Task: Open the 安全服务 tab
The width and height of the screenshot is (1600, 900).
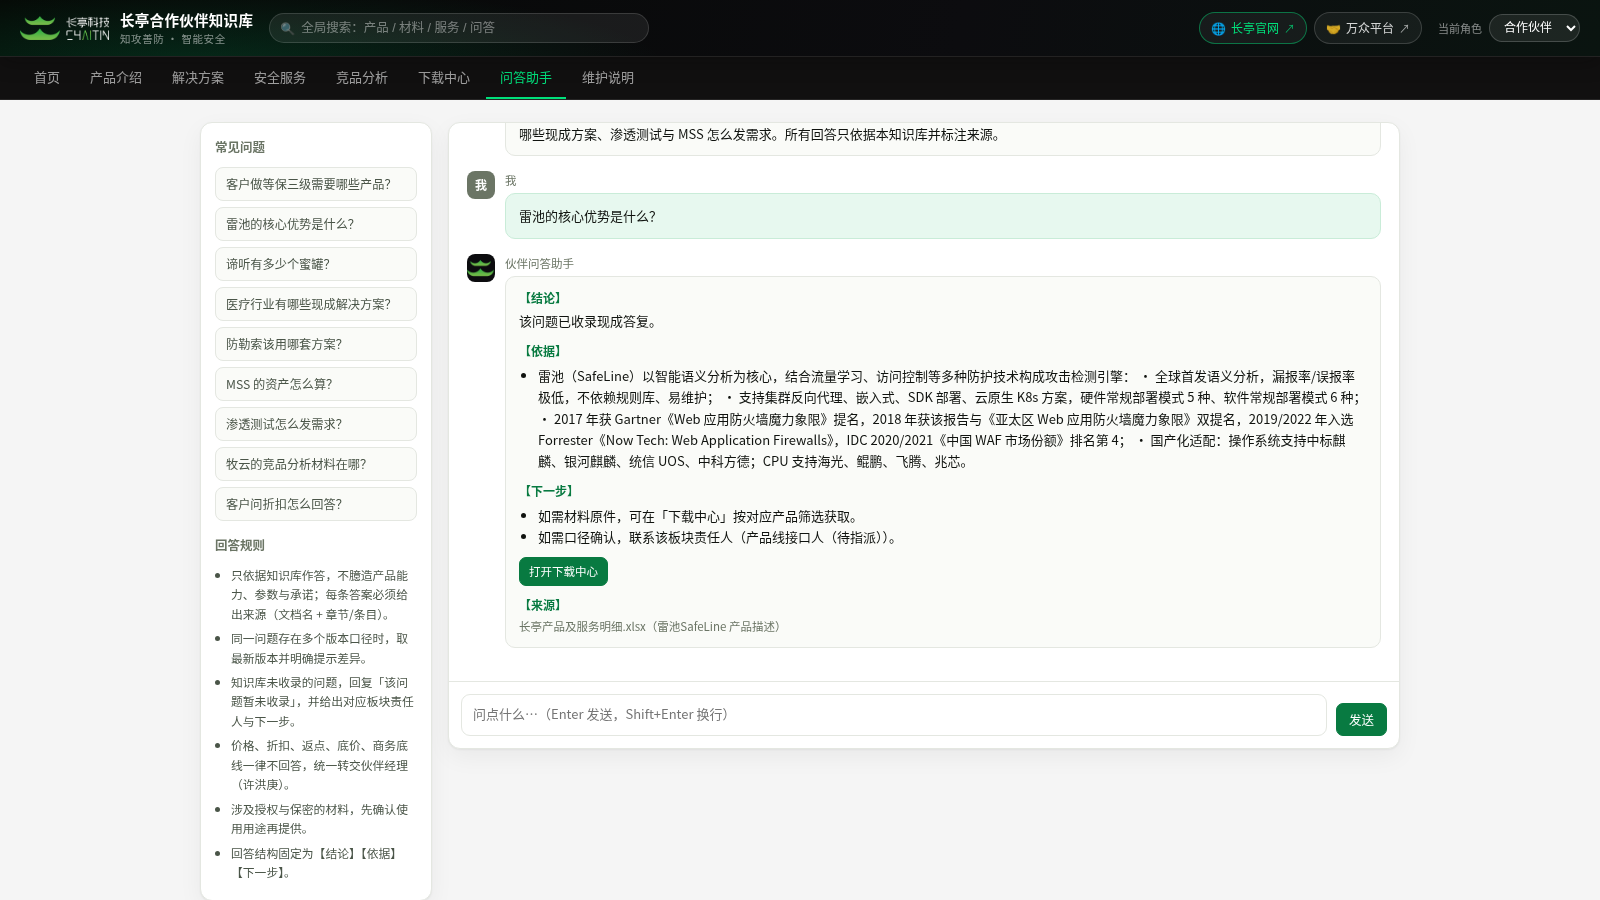Action: [x=280, y=78]
